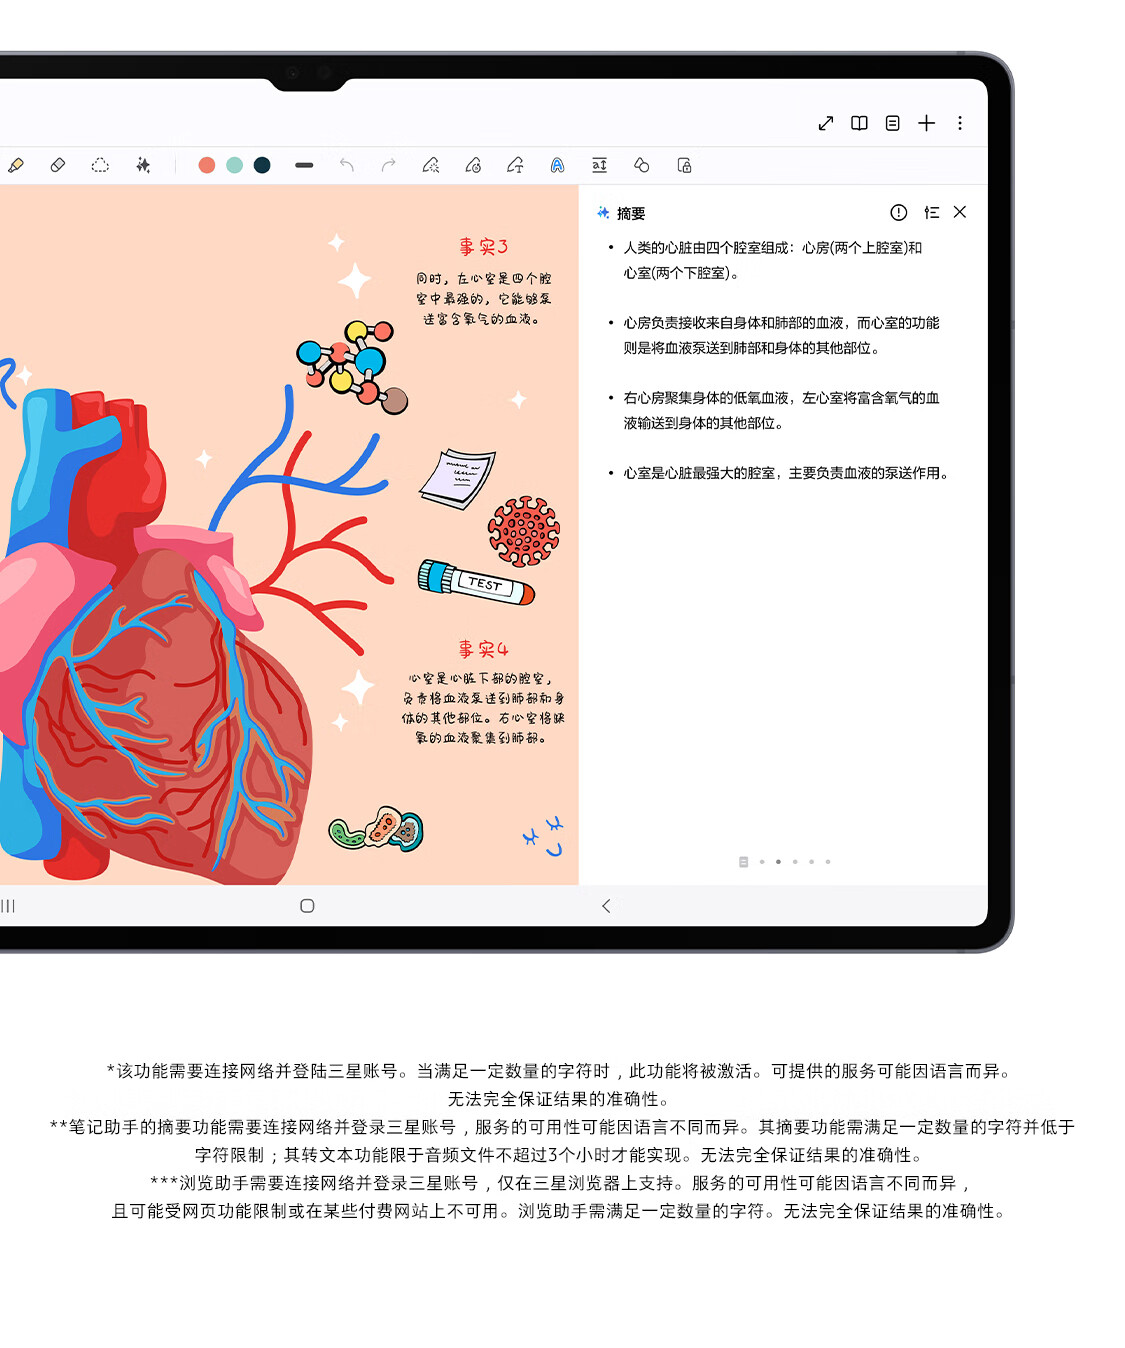Select the bullet starting 心房负责接收
The height and width of the screenshot is (1348, 1125).
click(773, 335)
